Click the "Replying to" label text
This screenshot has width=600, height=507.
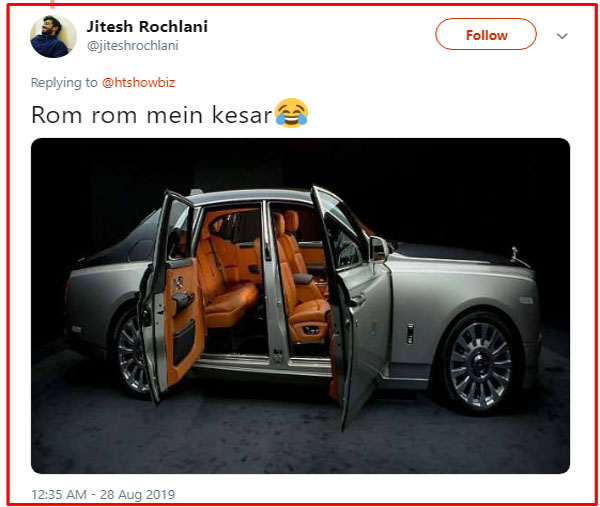coord(64,82)
